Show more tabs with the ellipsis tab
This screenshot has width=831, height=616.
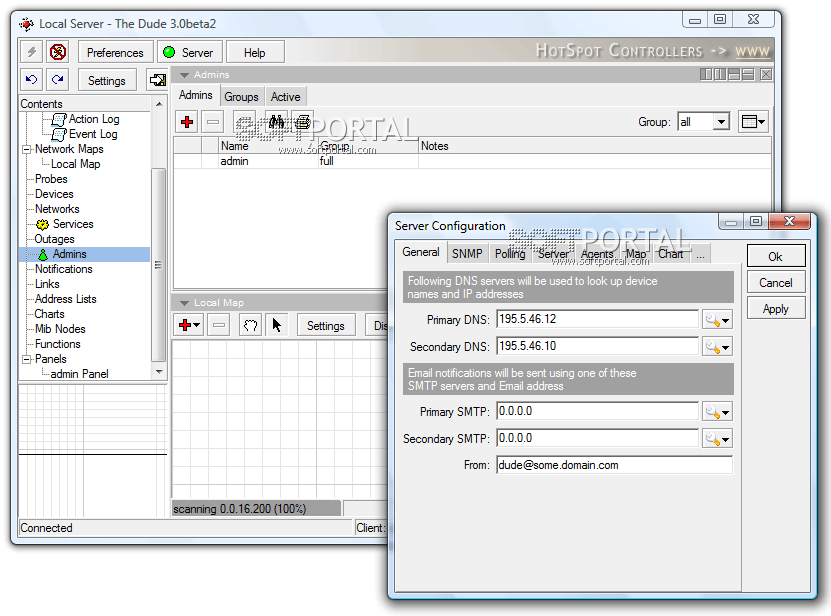pos(701,254)
